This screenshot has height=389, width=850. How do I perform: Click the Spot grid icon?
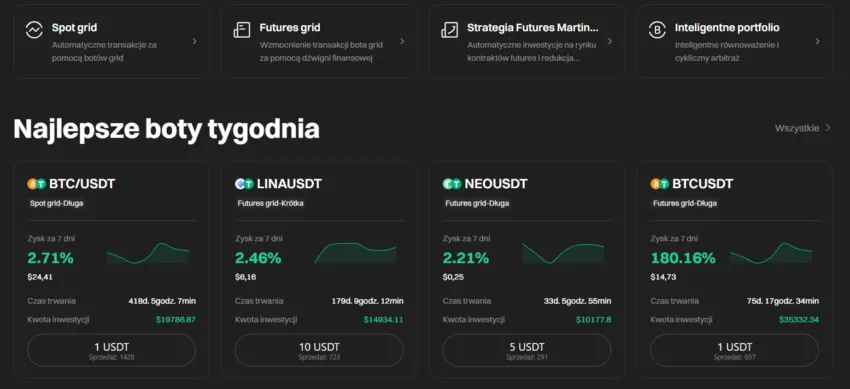tap(34, 29)
